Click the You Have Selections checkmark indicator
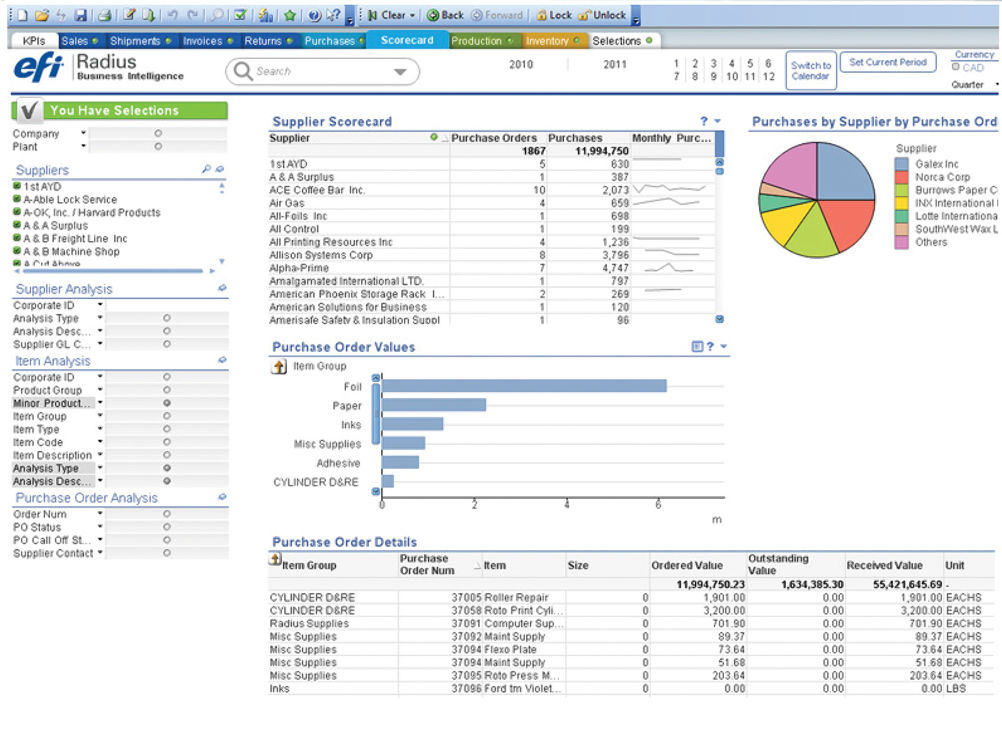1002x734 pixels. click(28, 111)
